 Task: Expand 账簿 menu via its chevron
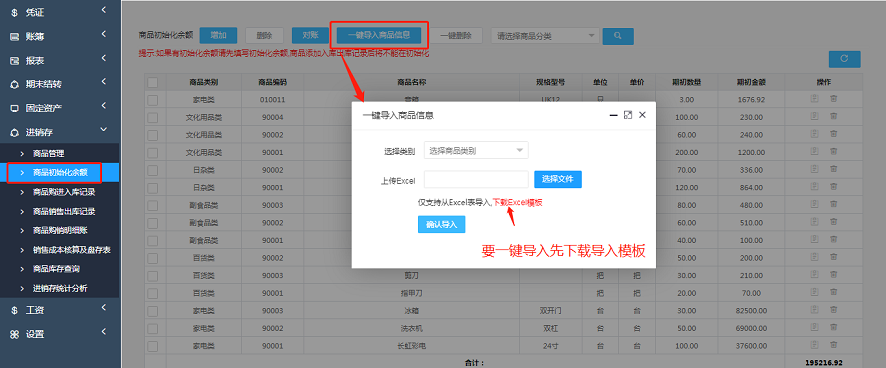coord(103,34)
